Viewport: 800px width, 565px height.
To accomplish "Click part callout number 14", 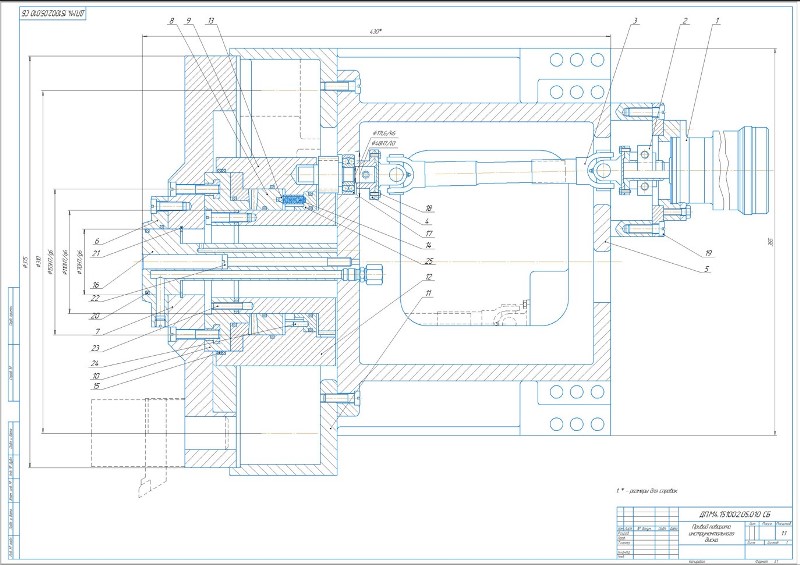I will [429, 245].
